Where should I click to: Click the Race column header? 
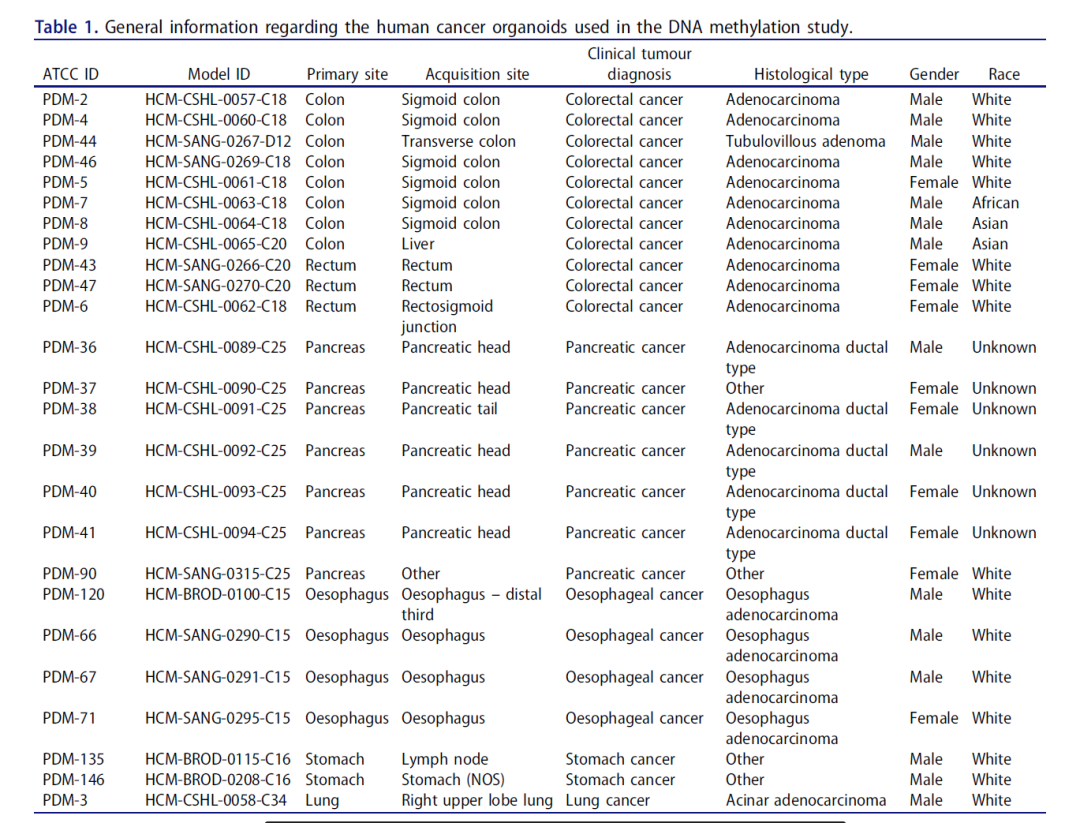pos(1004,74)
